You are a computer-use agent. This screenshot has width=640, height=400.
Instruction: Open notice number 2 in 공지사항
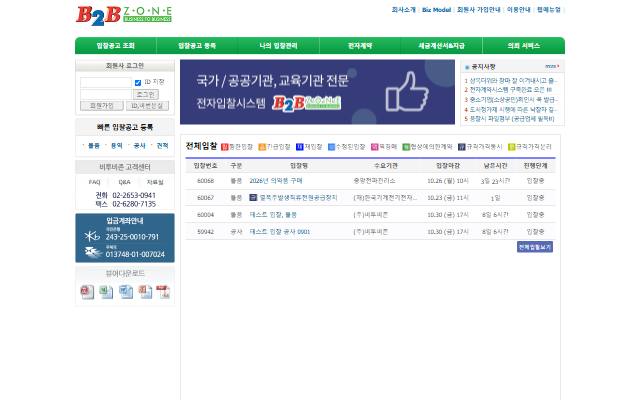point(511,90)
